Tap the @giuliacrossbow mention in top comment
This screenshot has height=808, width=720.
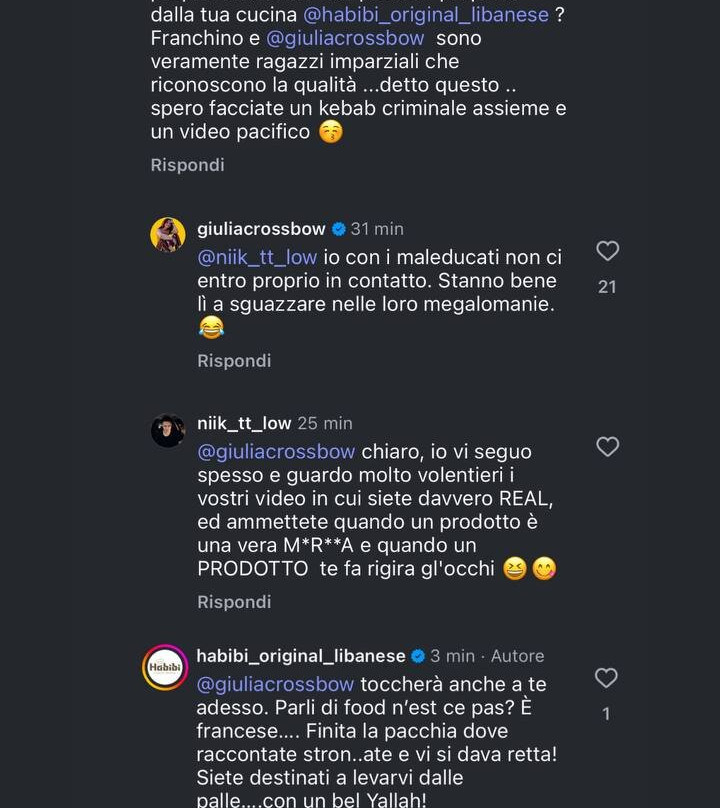pos(344,39)
